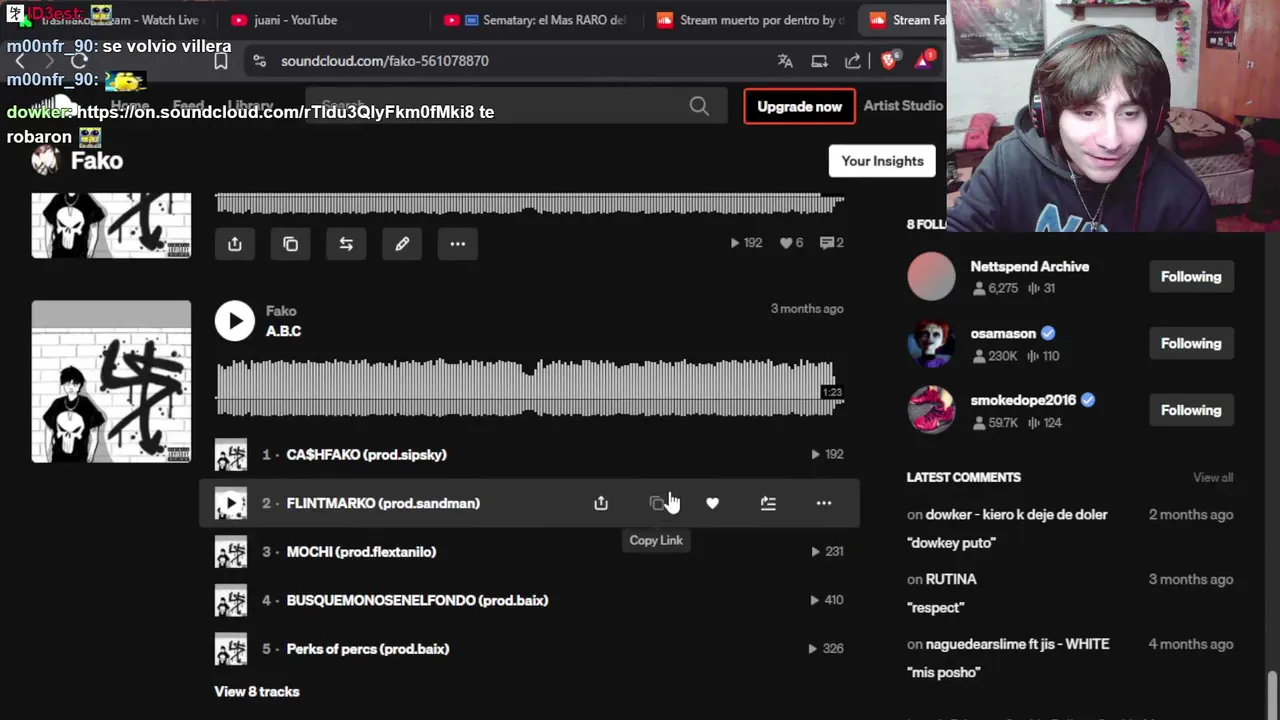The height and width of the screenshot is (720, 1280).
Task: Add FLINTMARKO to next up queue
Action: (768, 503)
